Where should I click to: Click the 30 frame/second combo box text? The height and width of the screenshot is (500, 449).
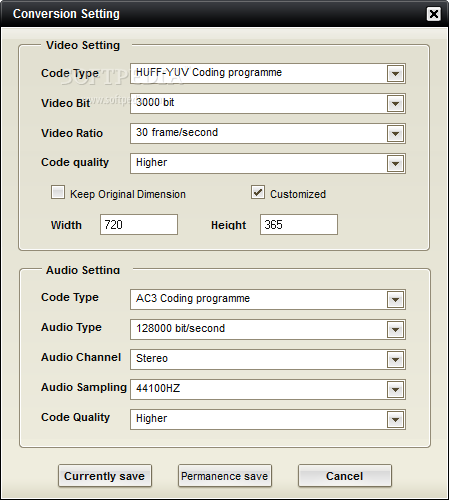click(177, 132)
